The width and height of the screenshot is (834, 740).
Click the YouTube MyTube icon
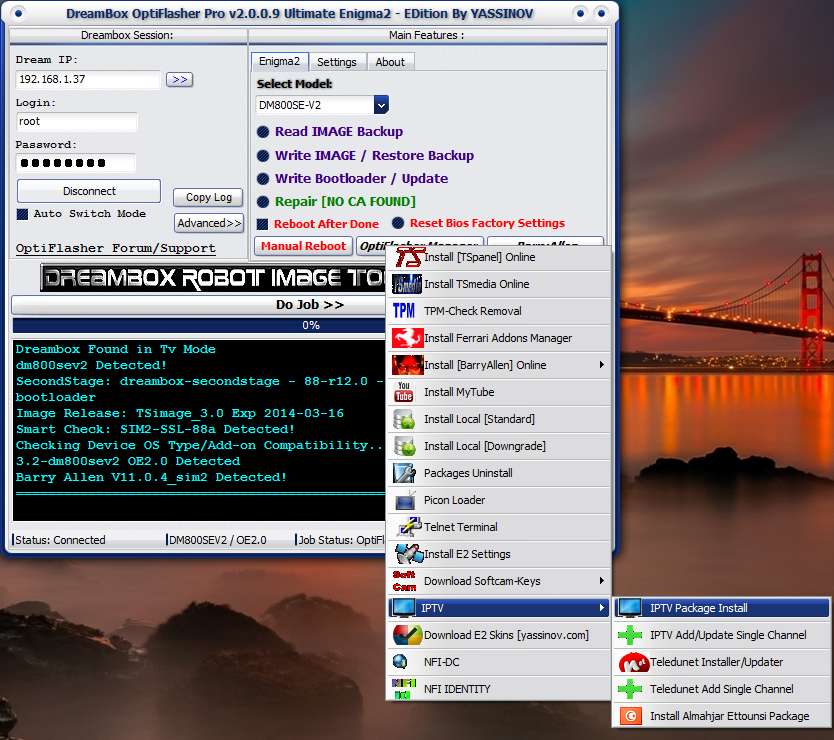(404, 392)
